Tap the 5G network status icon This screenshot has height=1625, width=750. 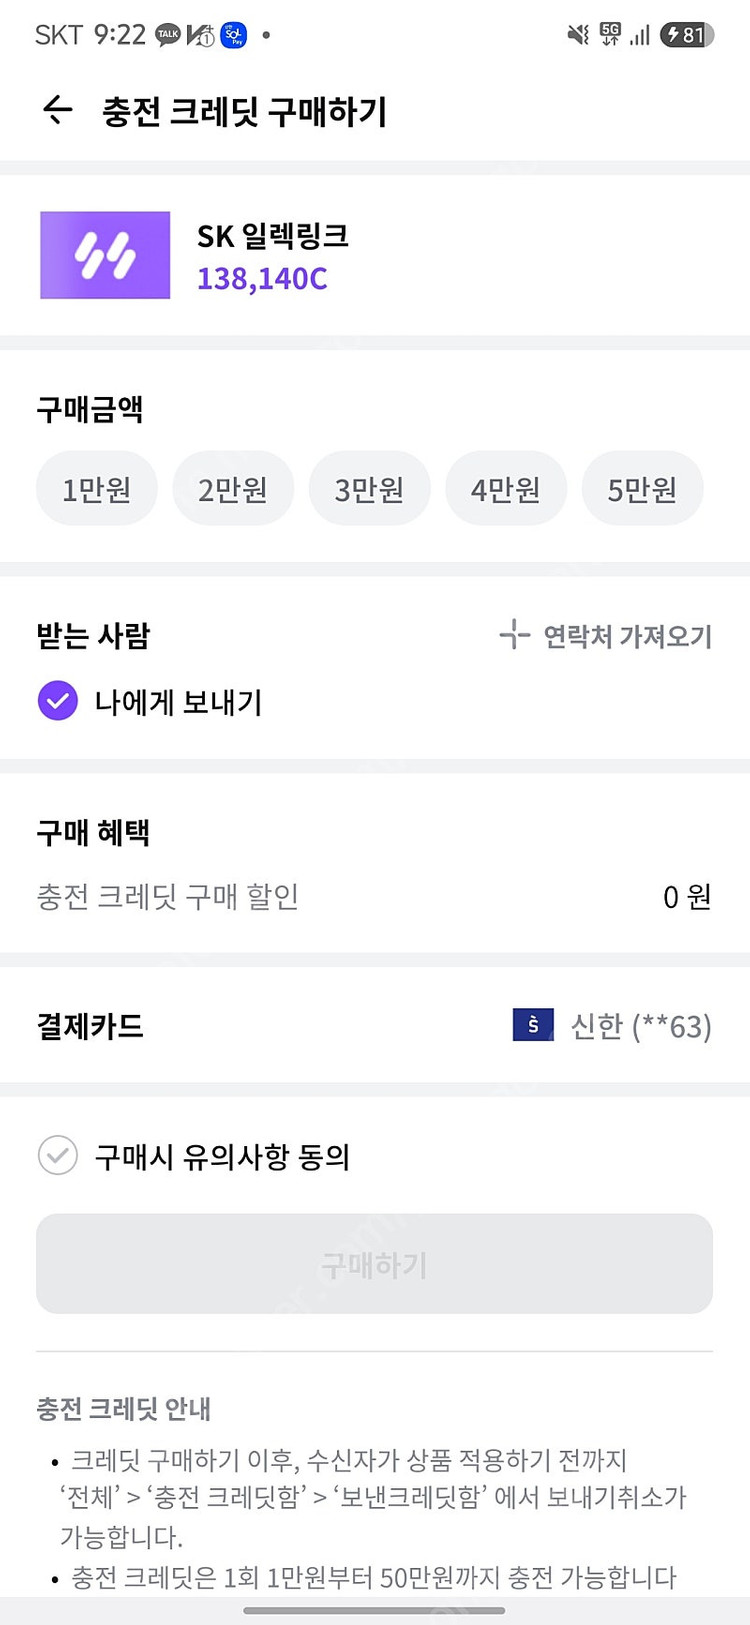tap(610, 35)
